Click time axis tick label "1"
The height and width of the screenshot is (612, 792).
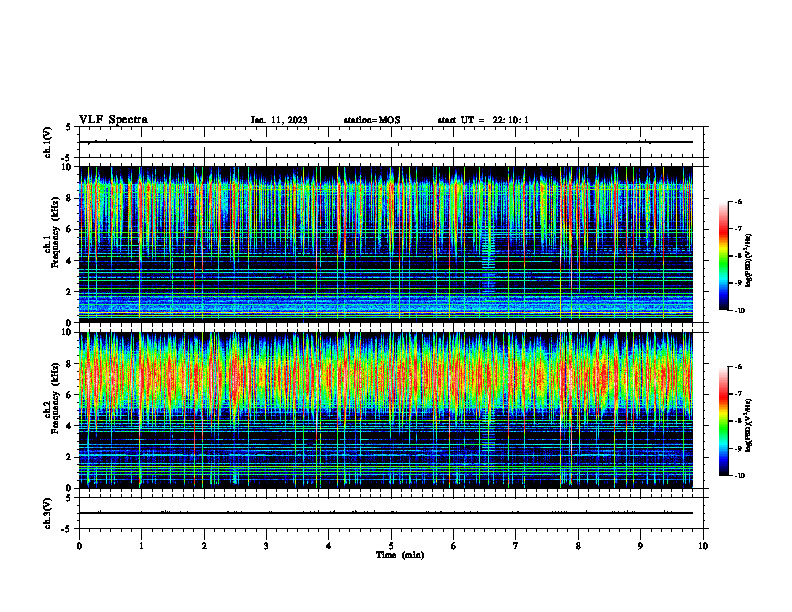141,546
